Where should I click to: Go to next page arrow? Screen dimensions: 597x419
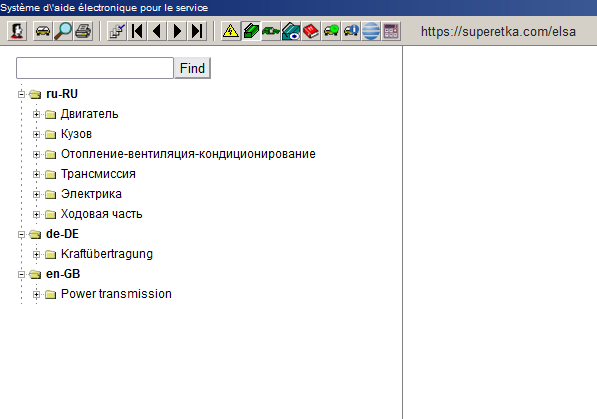(x=177, y=31)
